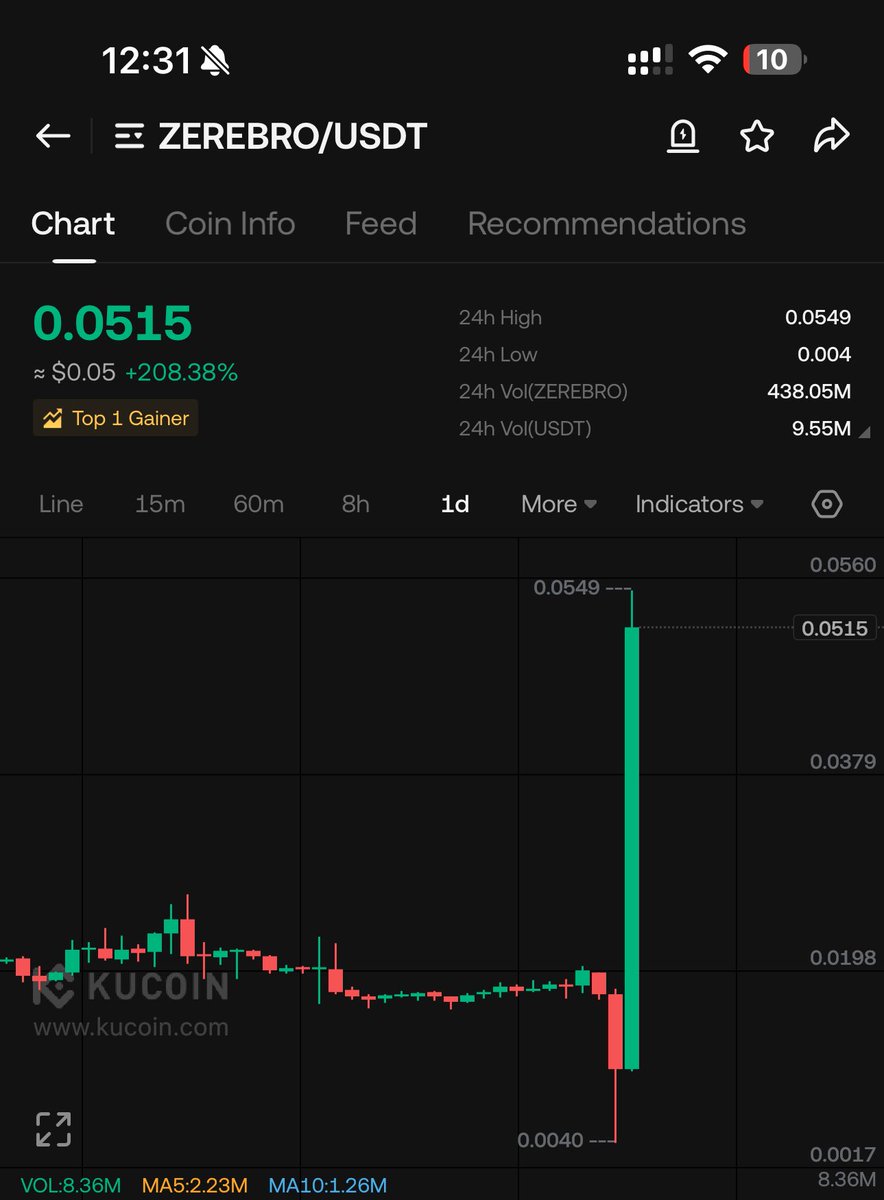
Task: Switch to the Coin Info tab
Action: coord(230,224)
